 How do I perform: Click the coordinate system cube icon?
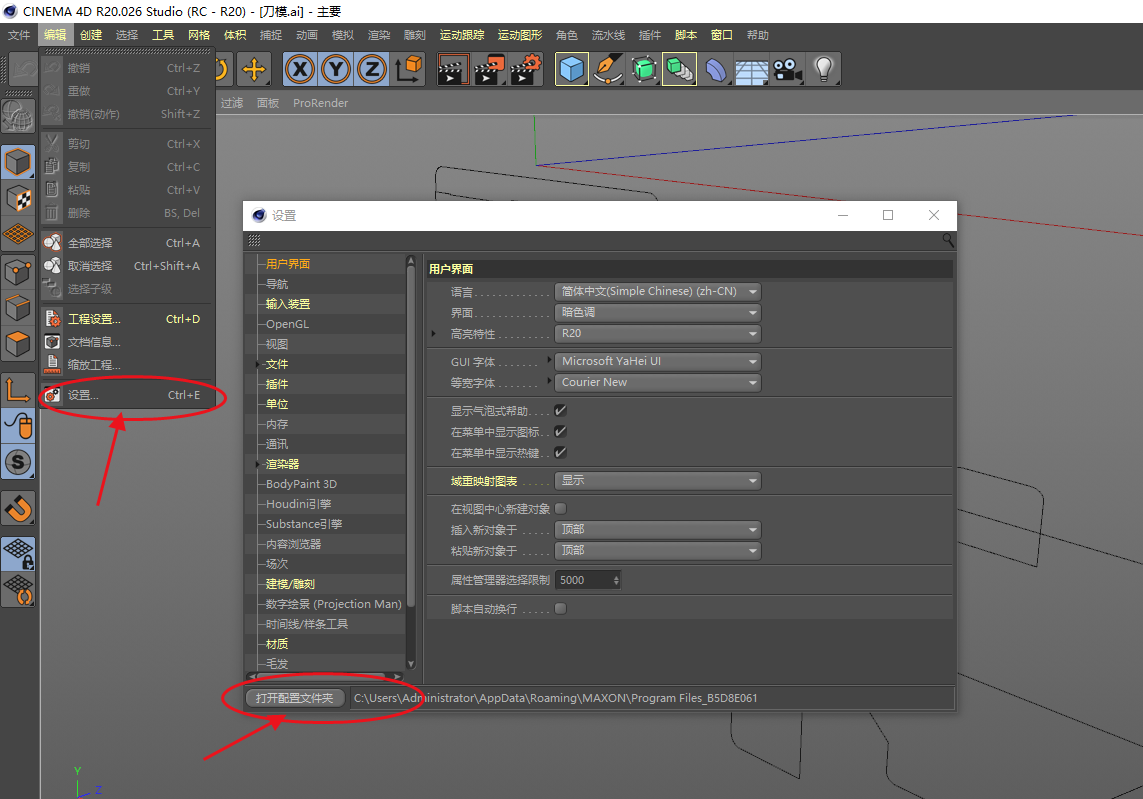click(x=408, y=69)
